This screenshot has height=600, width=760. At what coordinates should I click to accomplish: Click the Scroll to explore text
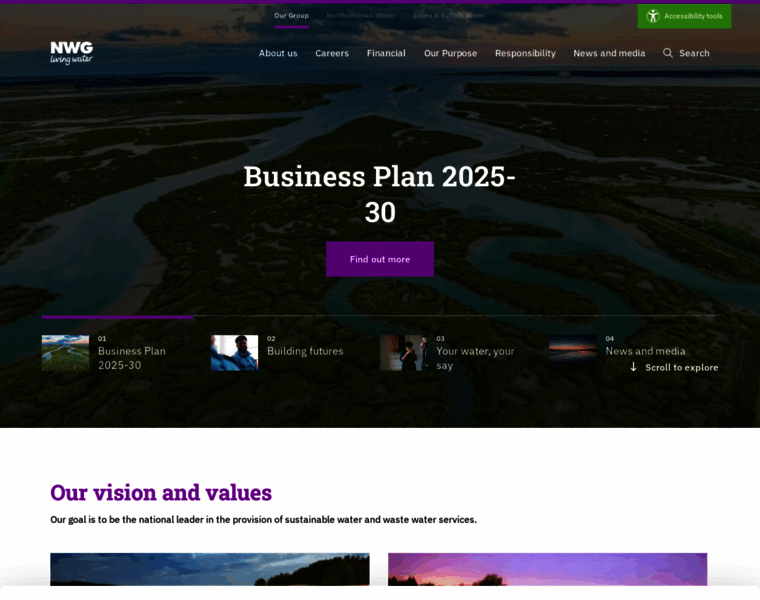tap(681, 367)
